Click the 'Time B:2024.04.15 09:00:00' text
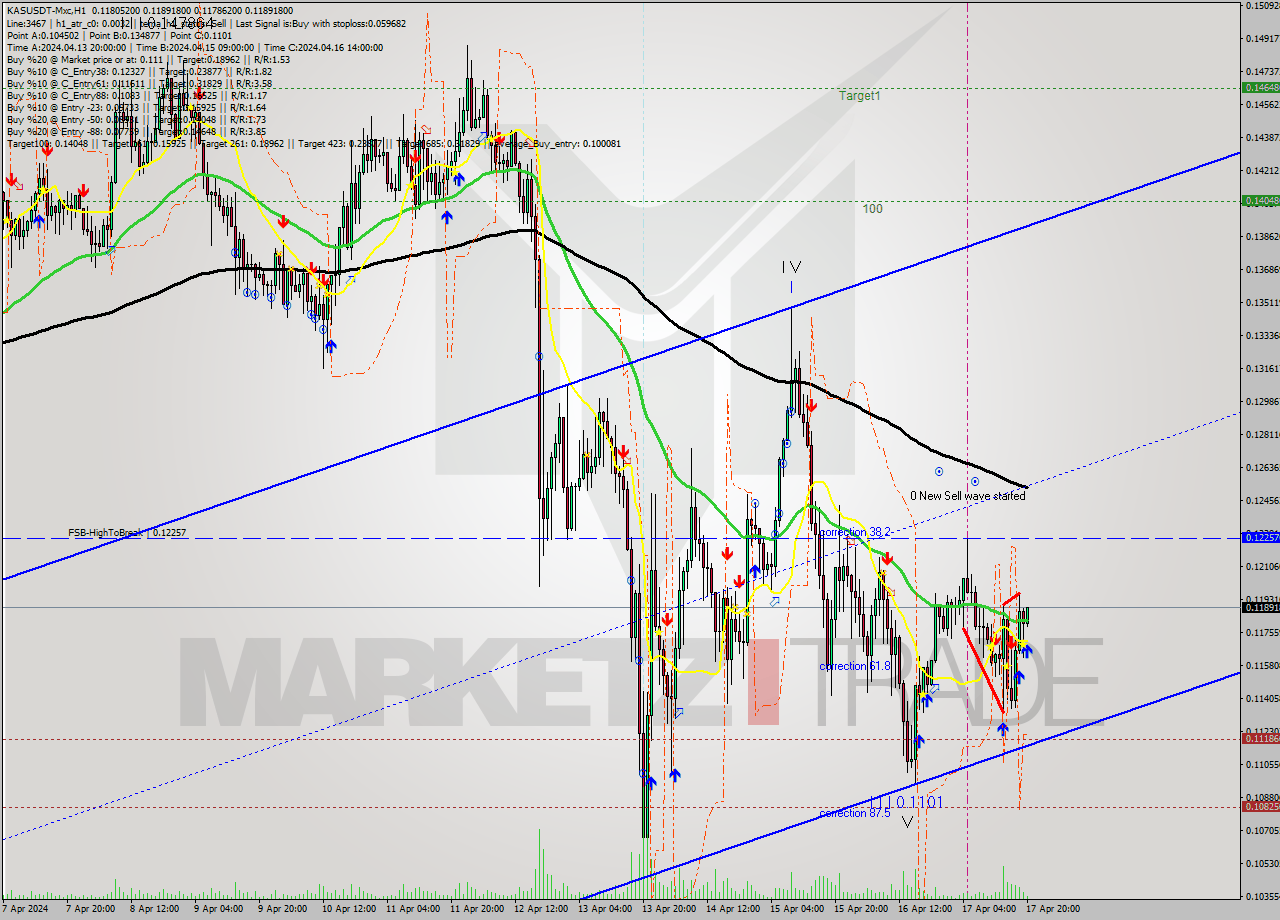1280x920 pixels. pos(194,47)
